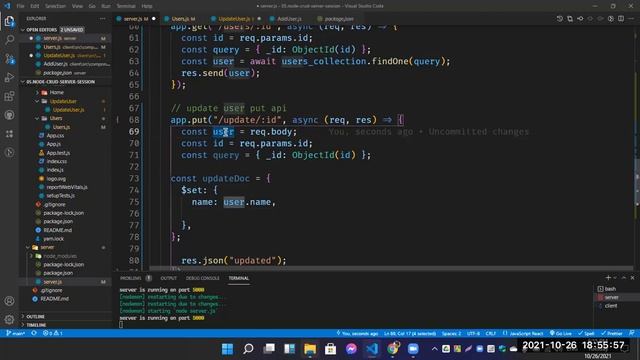Maximize the terminal panel with the chevron
Viewport: 640px width, 360px height.
624,278
